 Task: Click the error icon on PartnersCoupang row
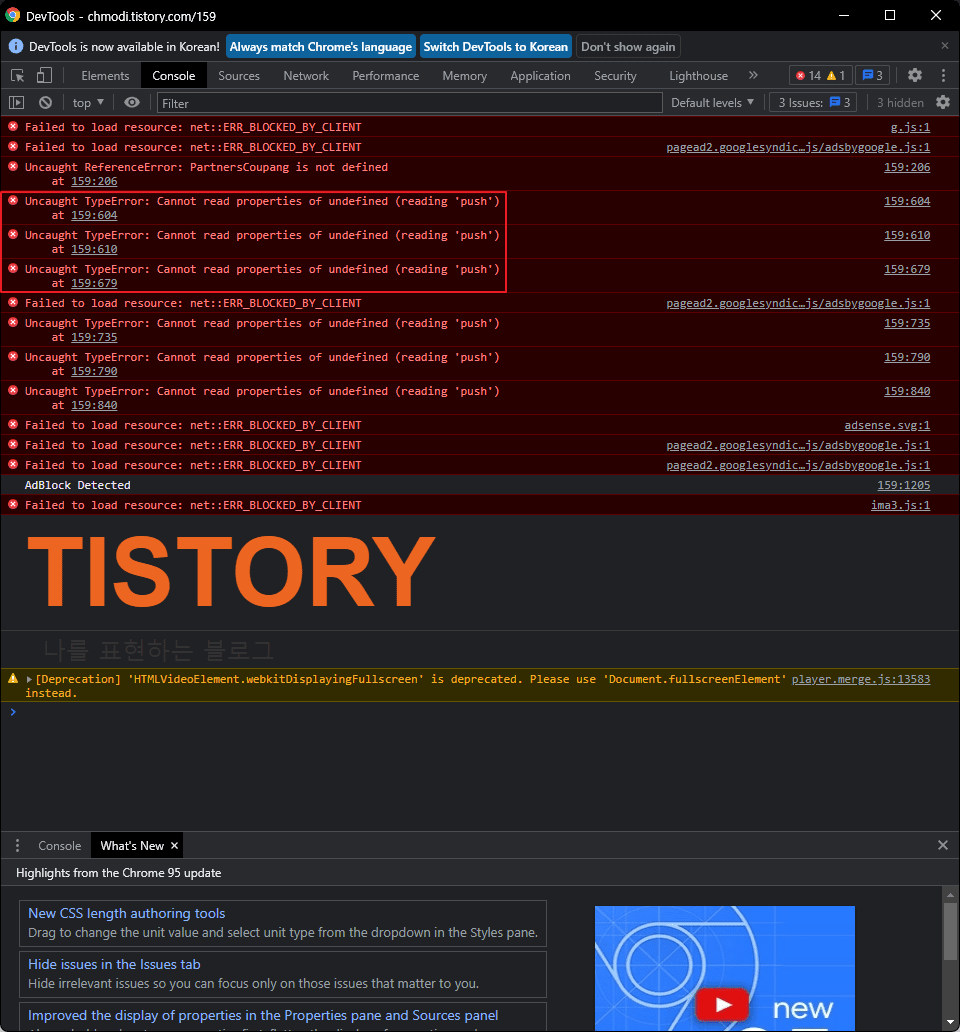(13, 167)
